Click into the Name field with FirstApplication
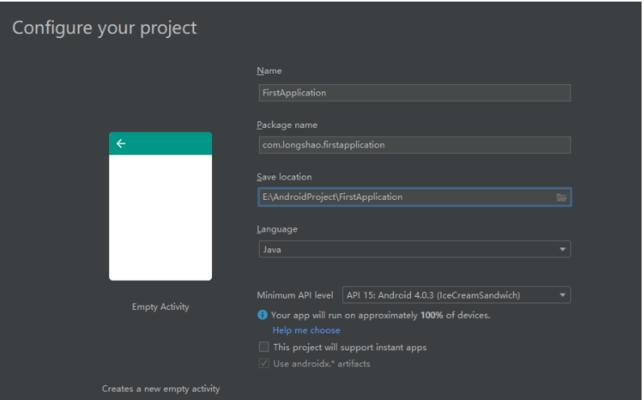This screenshot has width=644, height=400. (413, 93)
